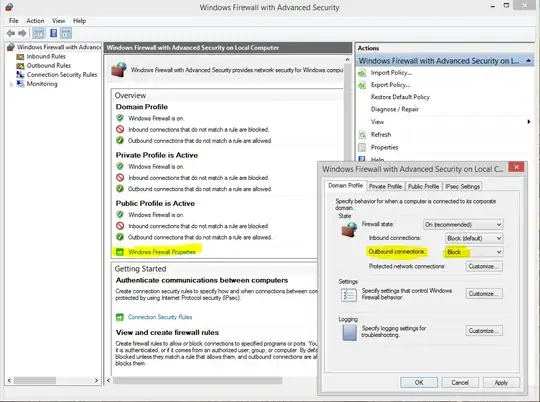Viewport: 540px width, 402px height.
Task: Open the Firewall state dropdown
Action: 463,225
